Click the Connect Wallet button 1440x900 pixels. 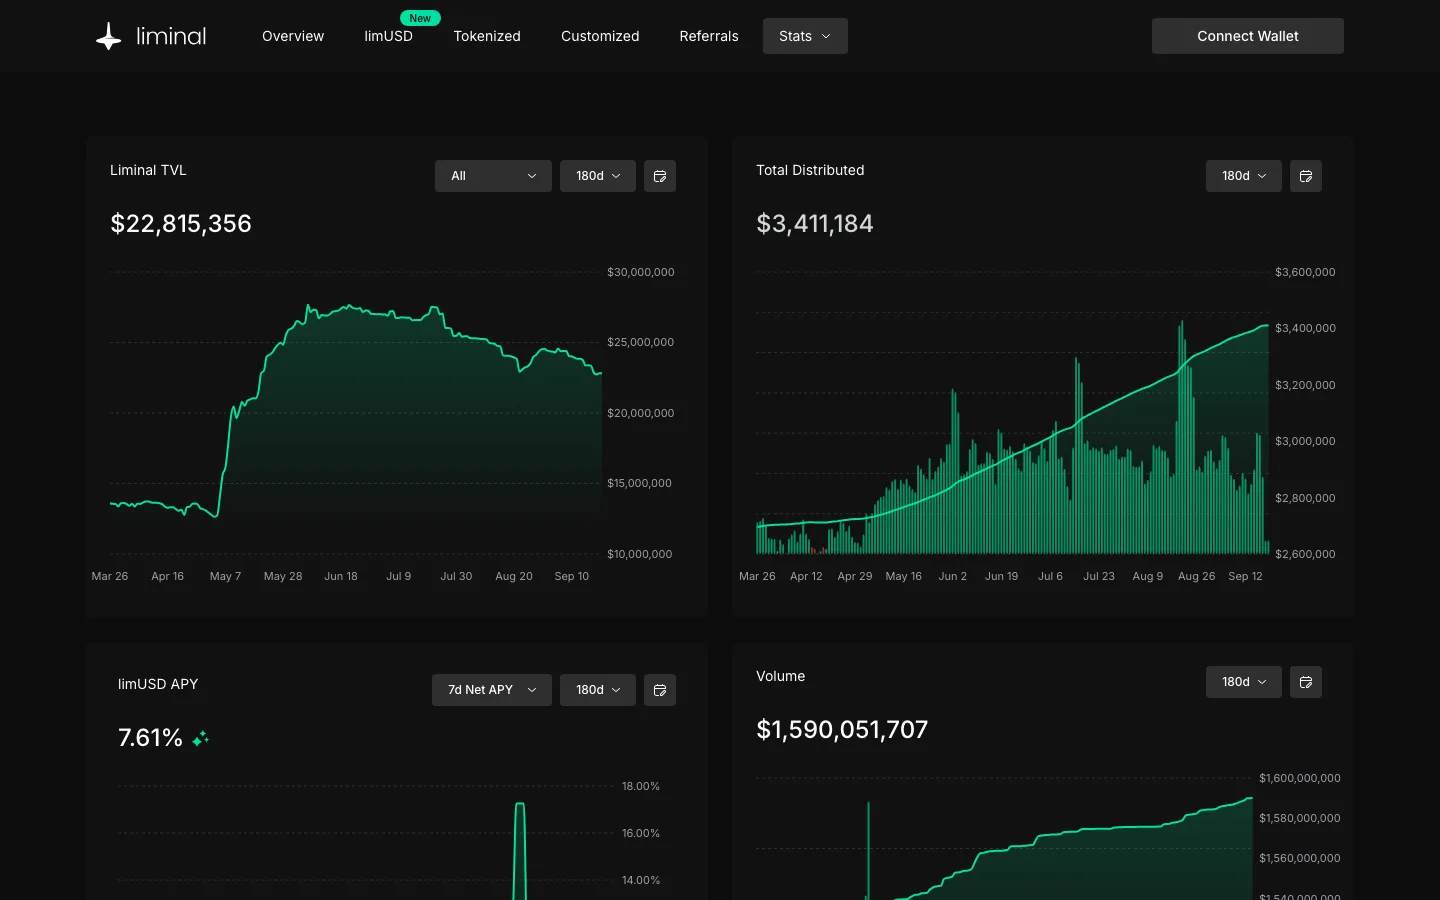1248,36
